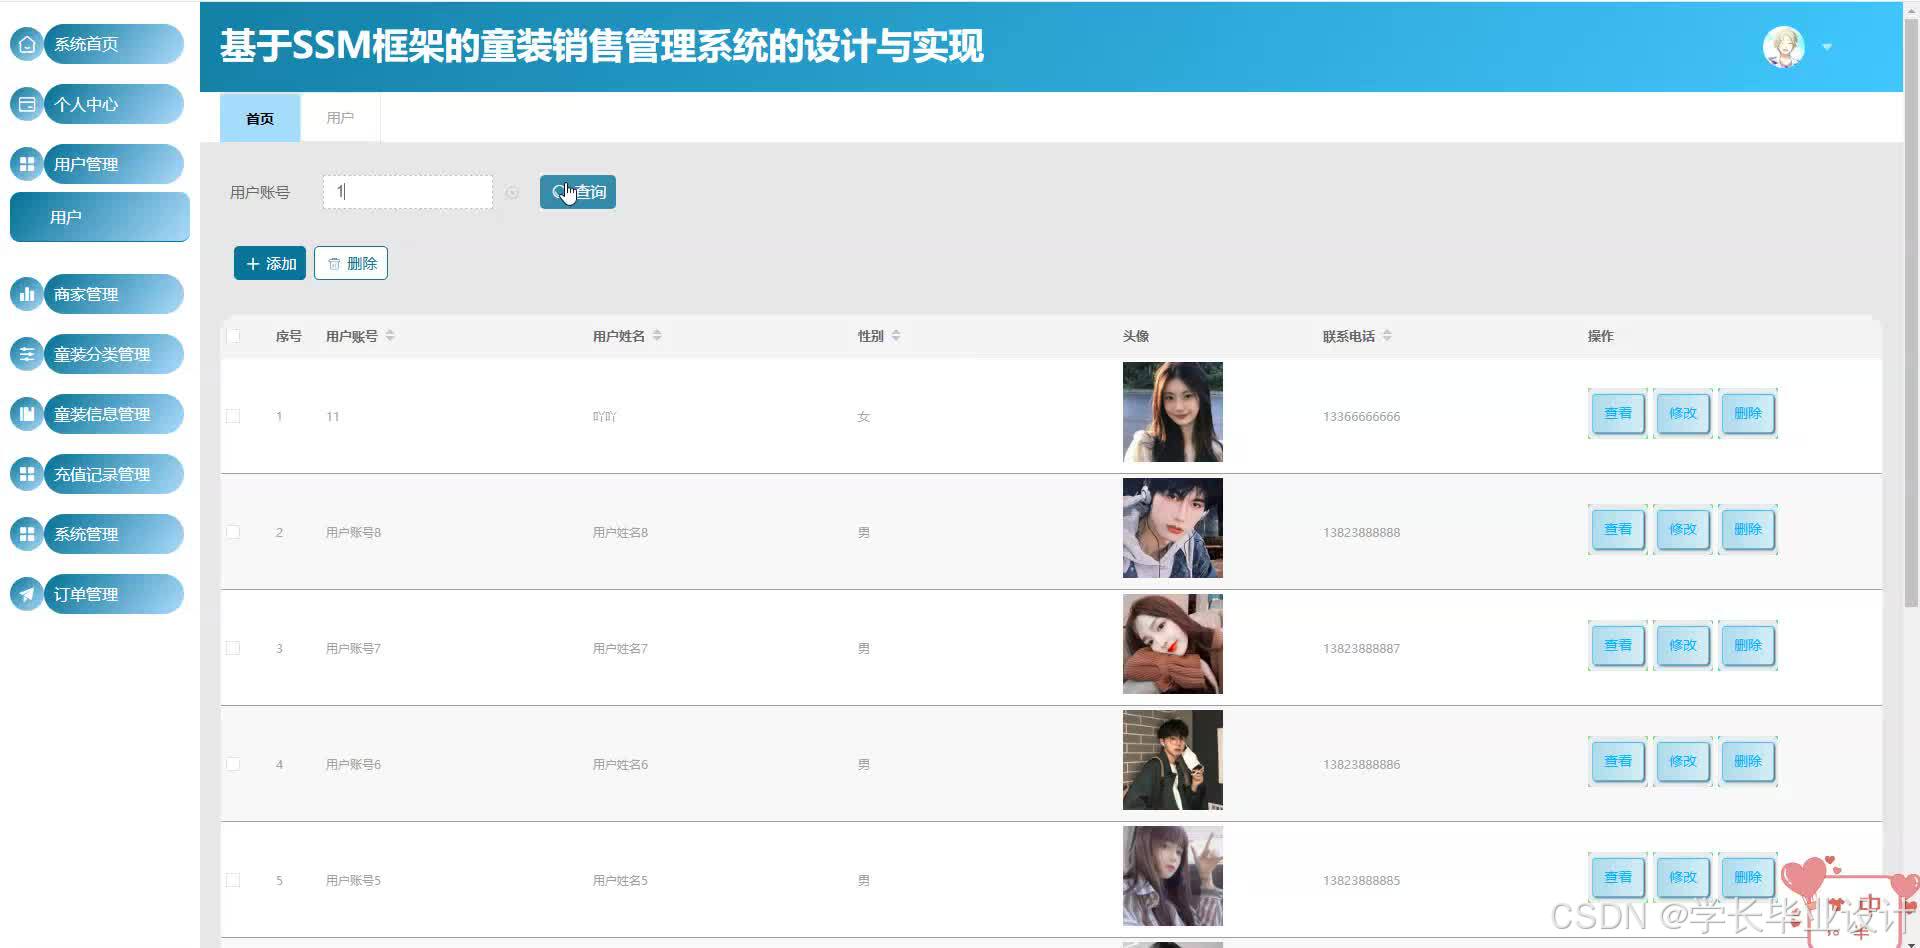Check the row for 用户账号5
The width and height of the screenshot is (1920, 948).
(x=233, y=880)
